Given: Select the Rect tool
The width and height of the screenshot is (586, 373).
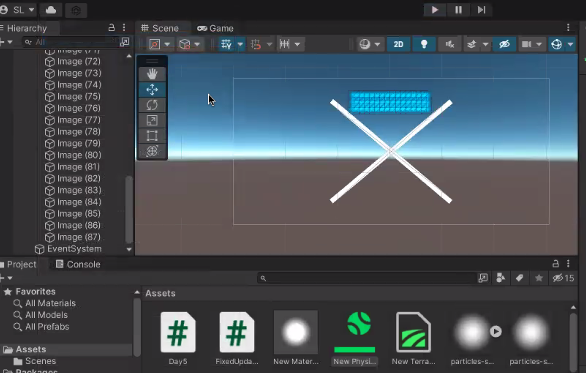Looking at the screenshot, I should coord(152,136).
